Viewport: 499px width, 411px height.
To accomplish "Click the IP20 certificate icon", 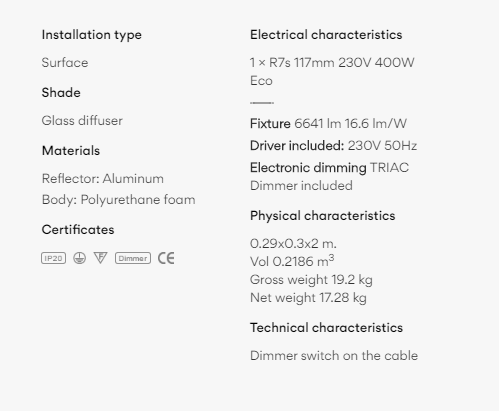I will [x=53, y=258].
